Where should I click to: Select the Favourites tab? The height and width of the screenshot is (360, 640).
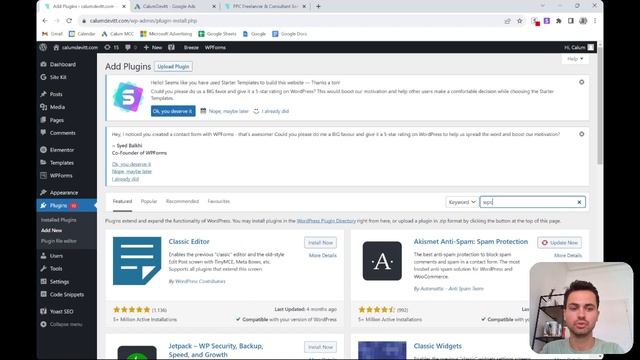[x=218, y=201]
